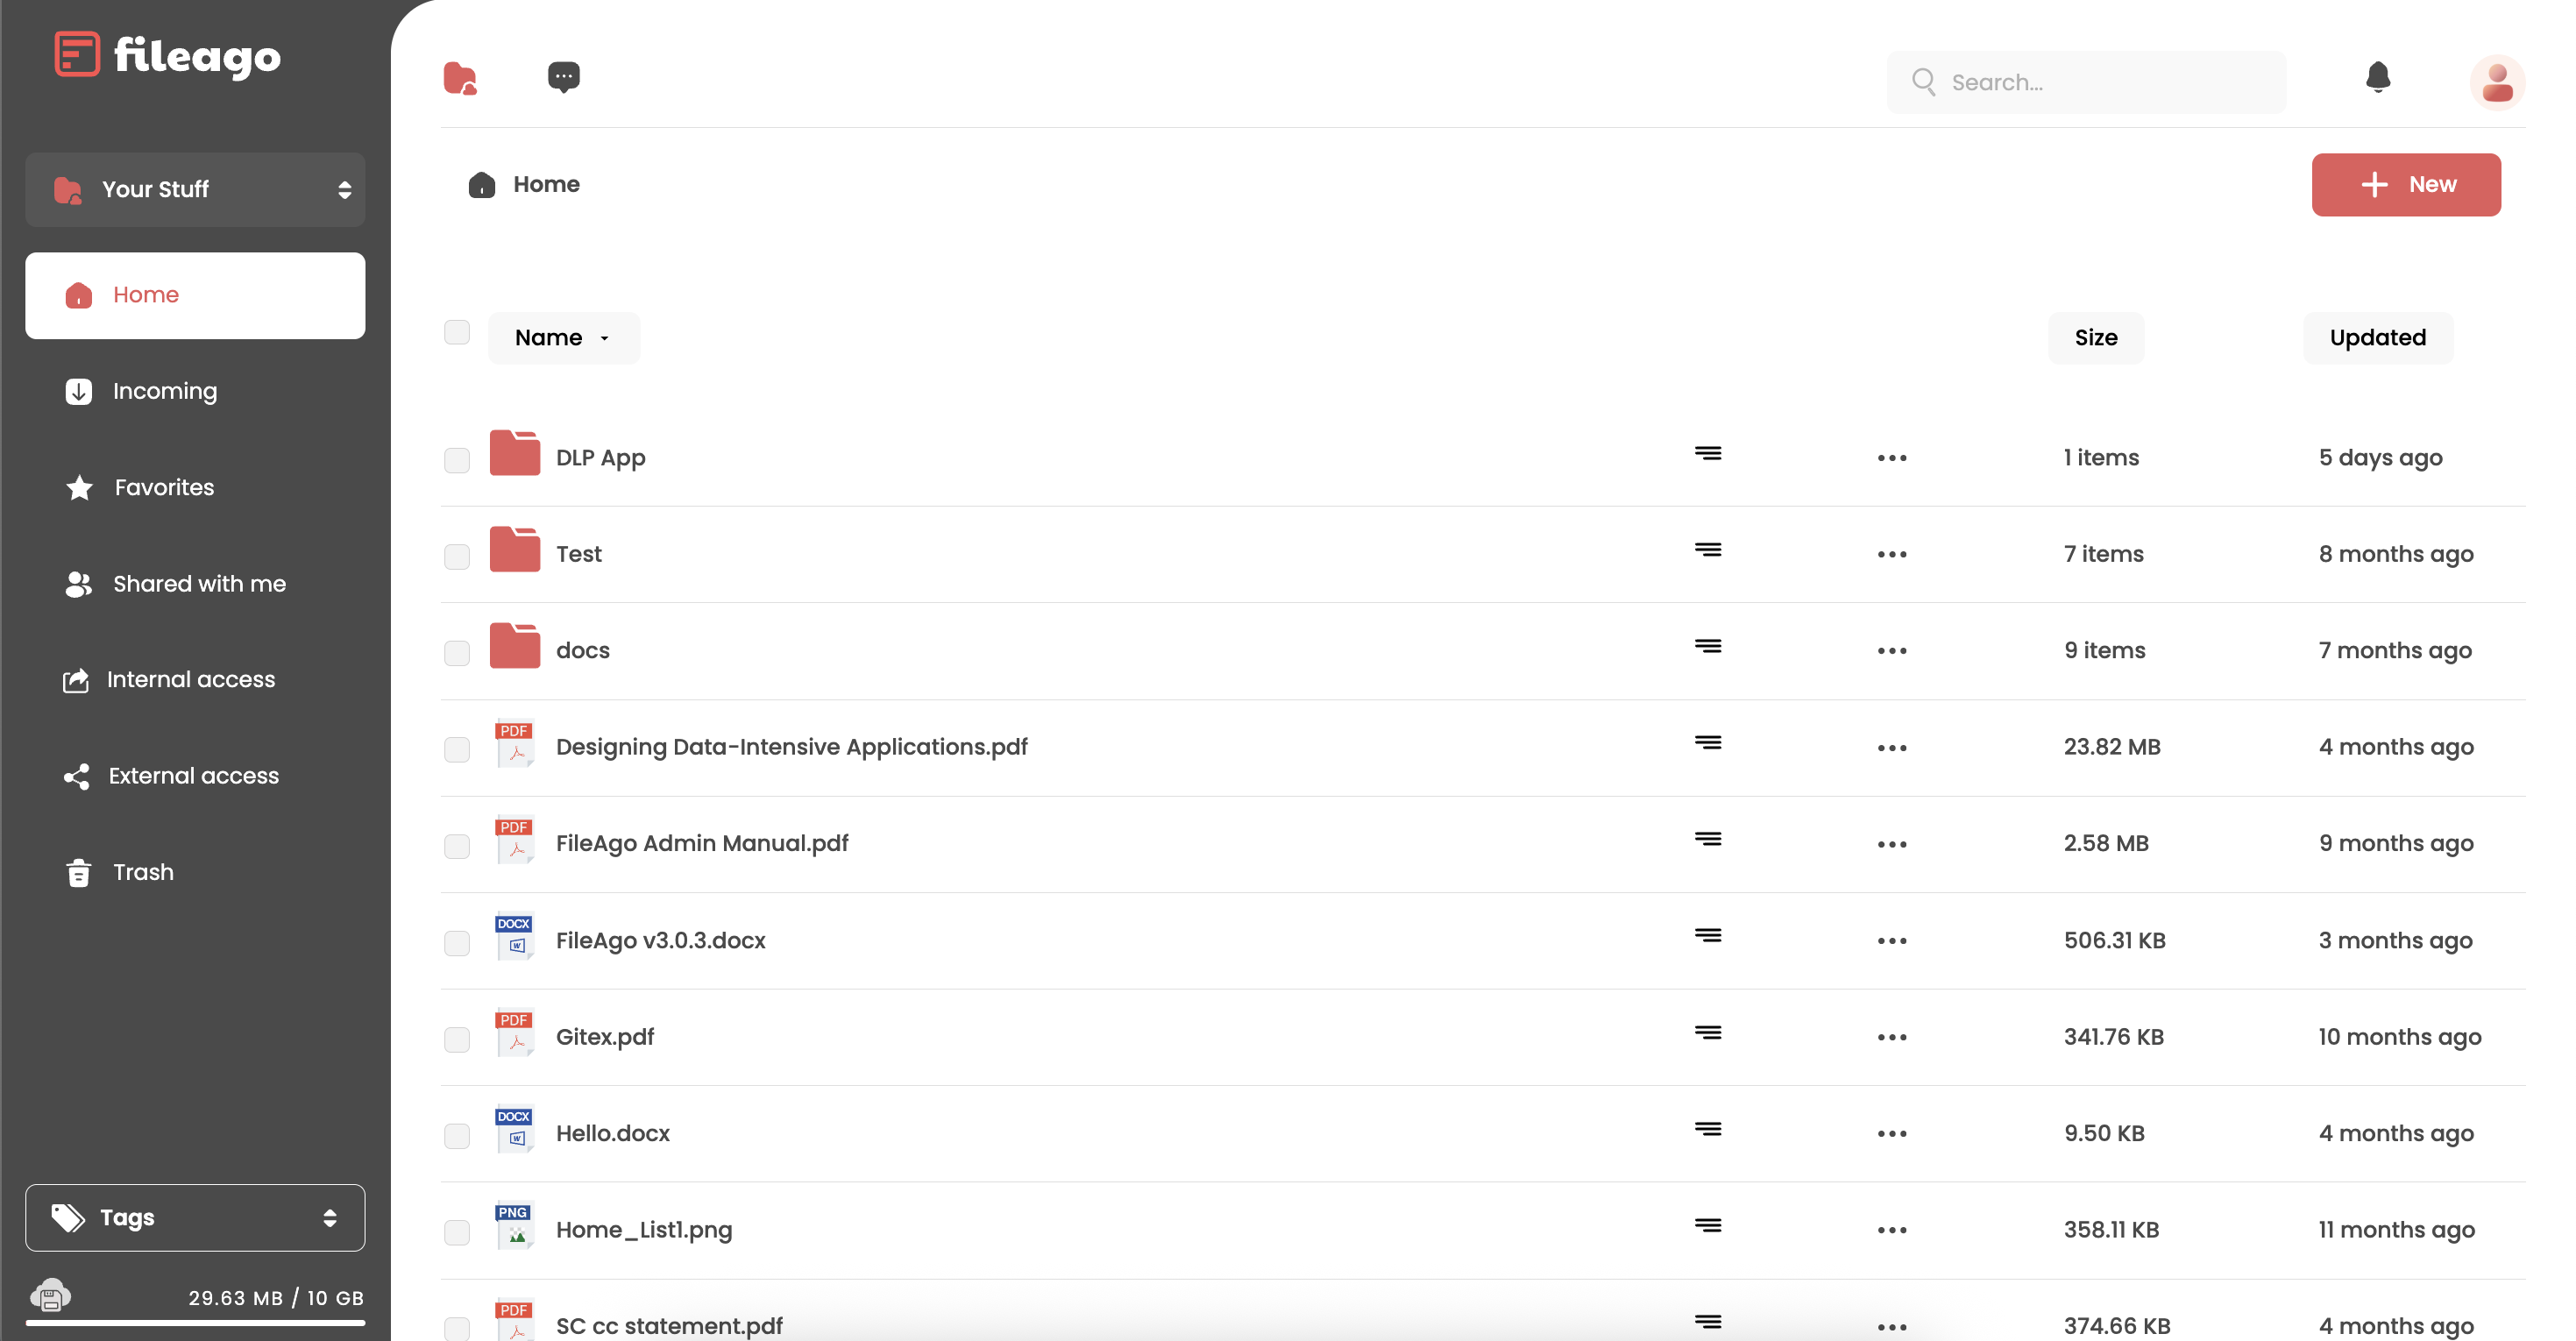
Task: Click the storage cloud icon
Action: click(x=50, y=1296)
